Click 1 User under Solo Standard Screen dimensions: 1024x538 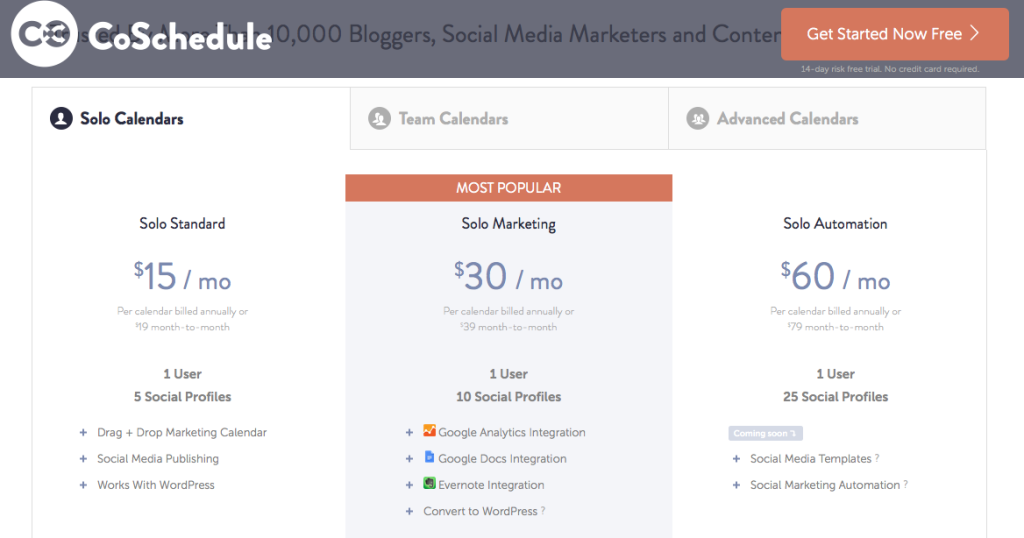[x=182, y=374]
